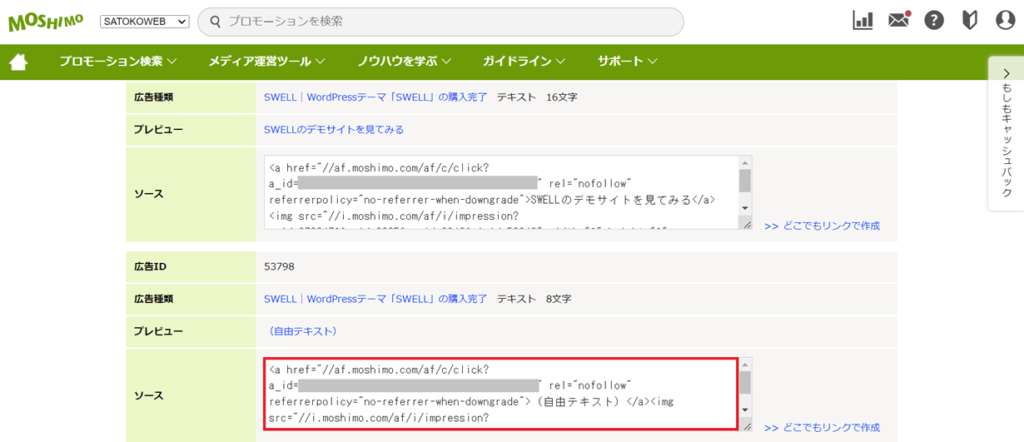The height and width of the screenshot is (442, 1024).
Task: Click lower どこでもリンクで作成 link
Action: coord(822,428)
